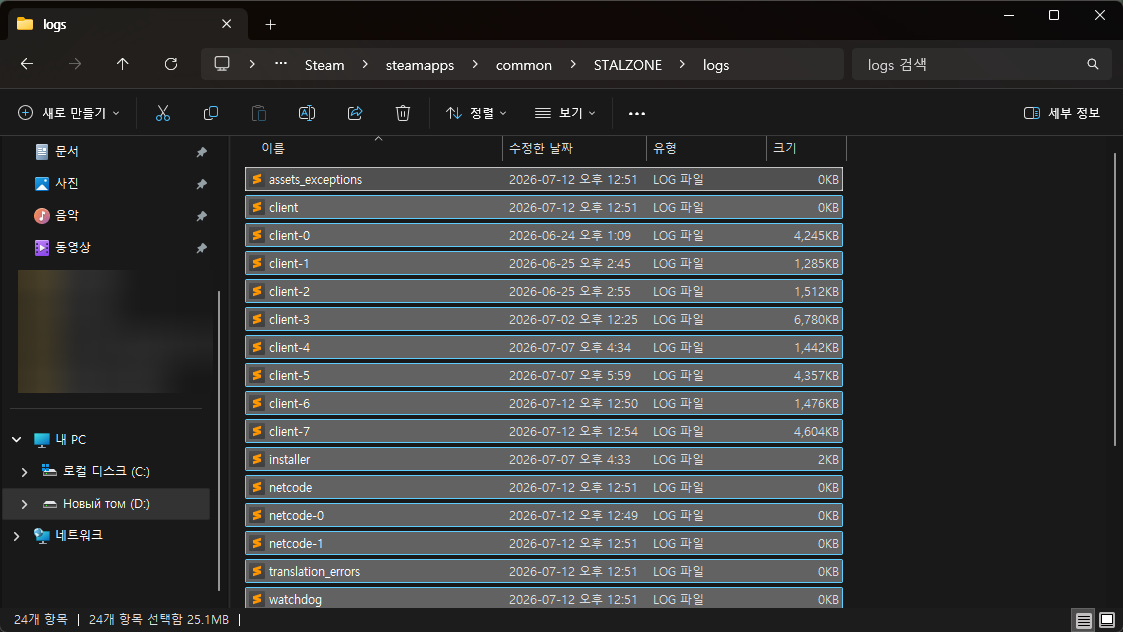This screenshot has height=632, width=1123.
Task: Refresh the folder with the reload icon
Action: (170, 64)
